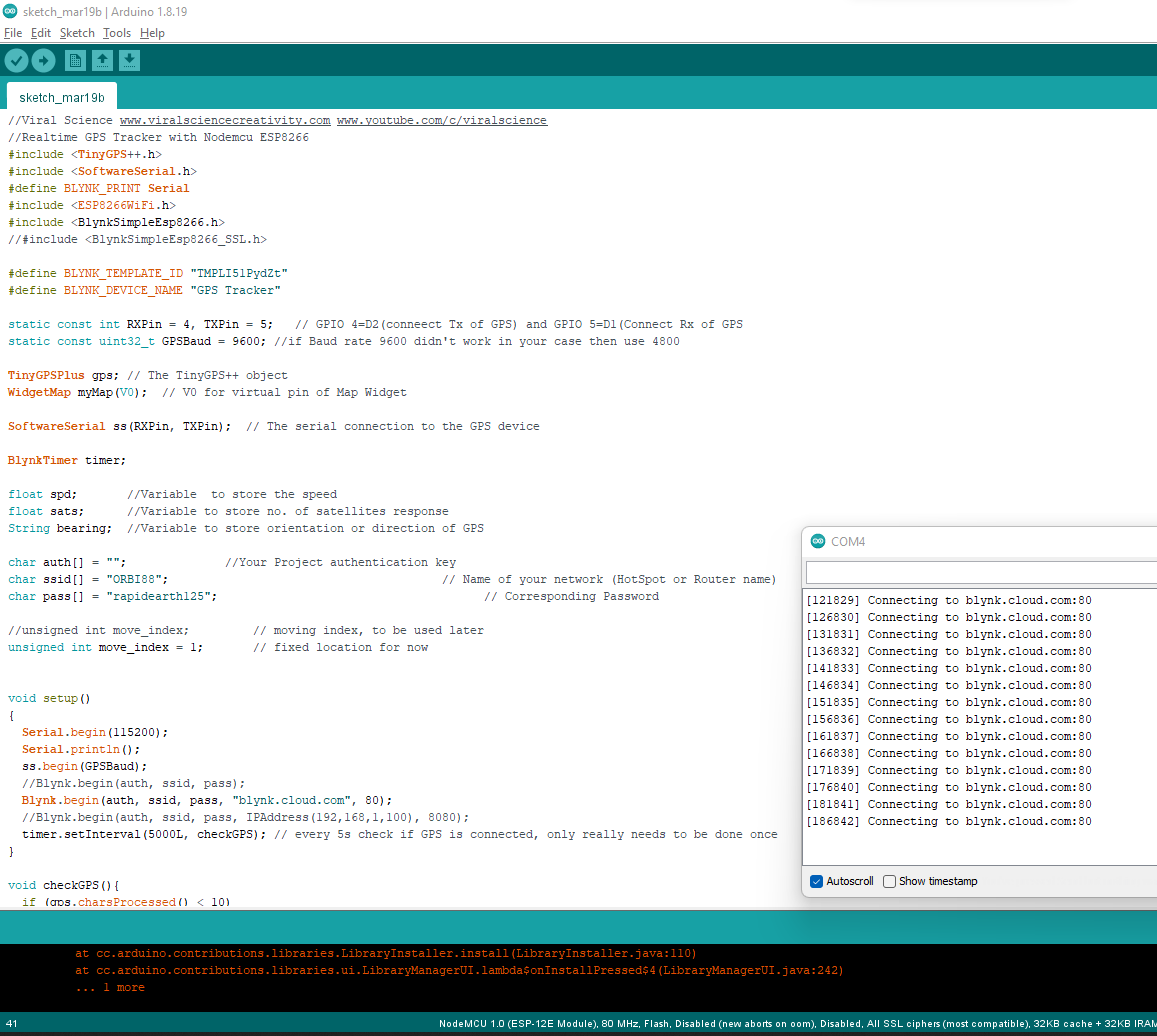Open a sketch with the Open icon
Screen dimensions: 1157x1036
pyautogui.click(x=103, y=61)
